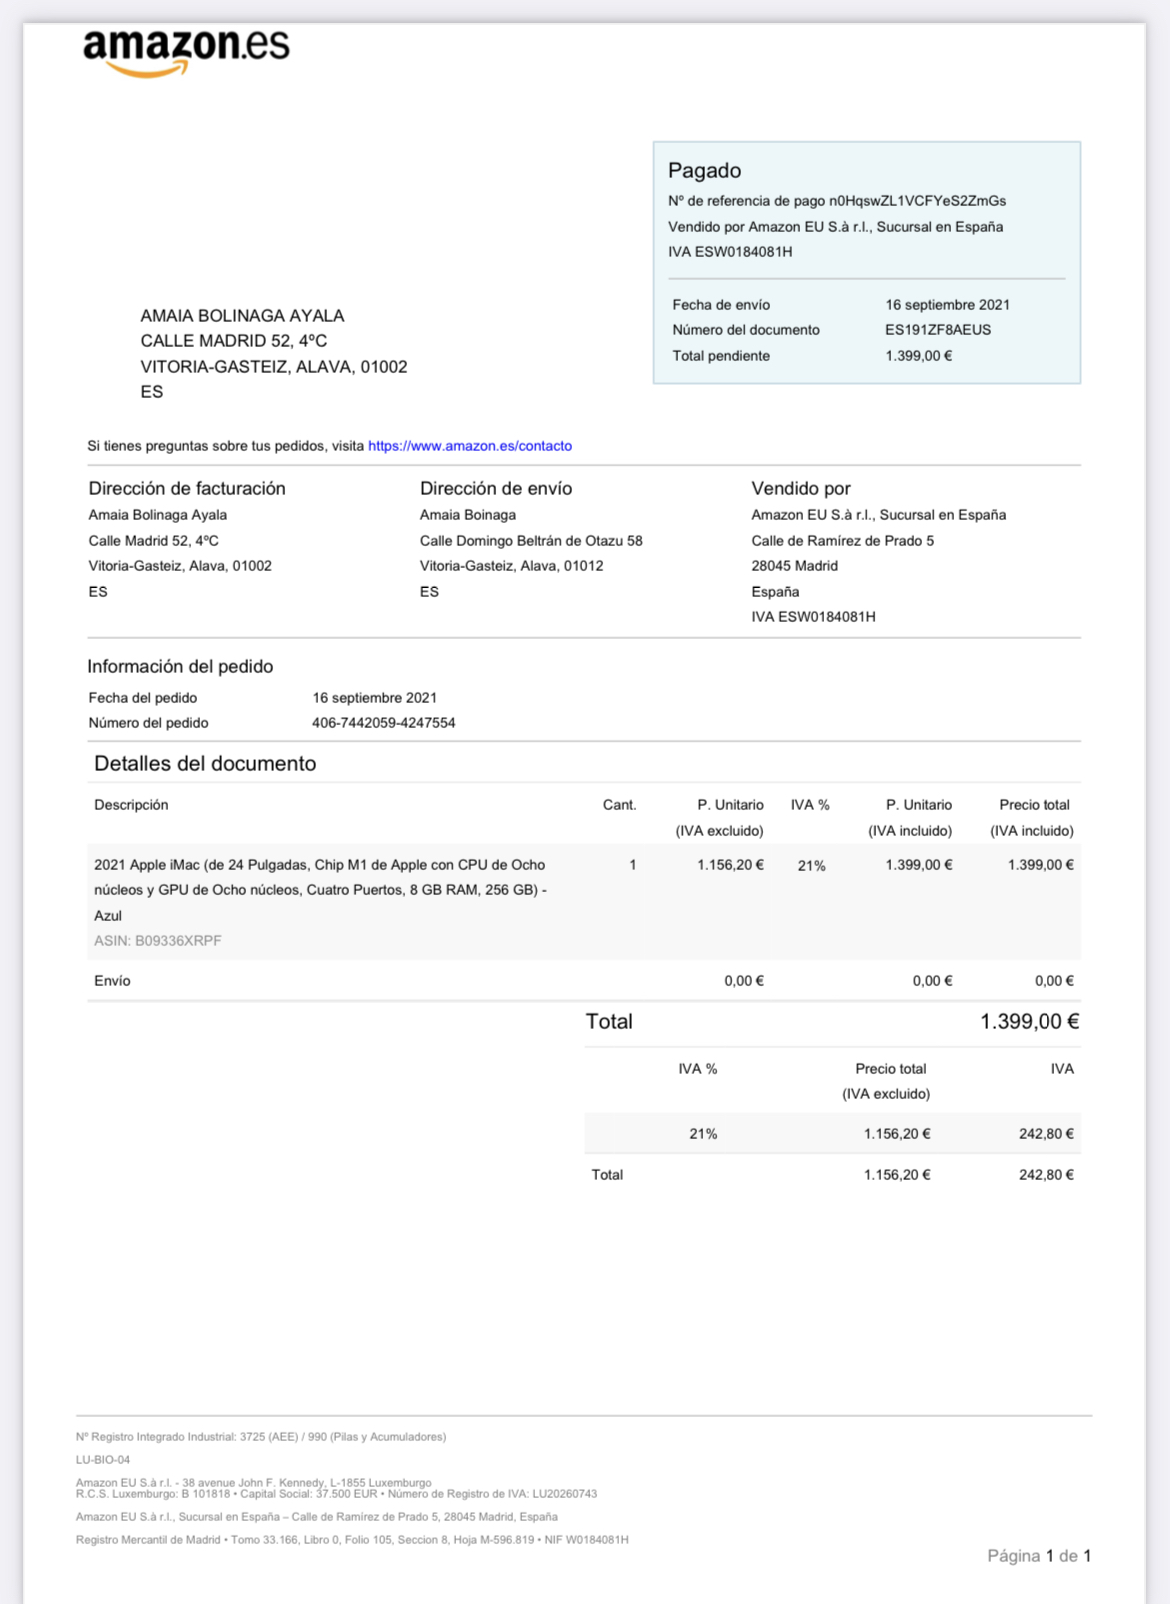Click document number ES191ZF8AEUS

pyautogui.click(x=938, y=330)
